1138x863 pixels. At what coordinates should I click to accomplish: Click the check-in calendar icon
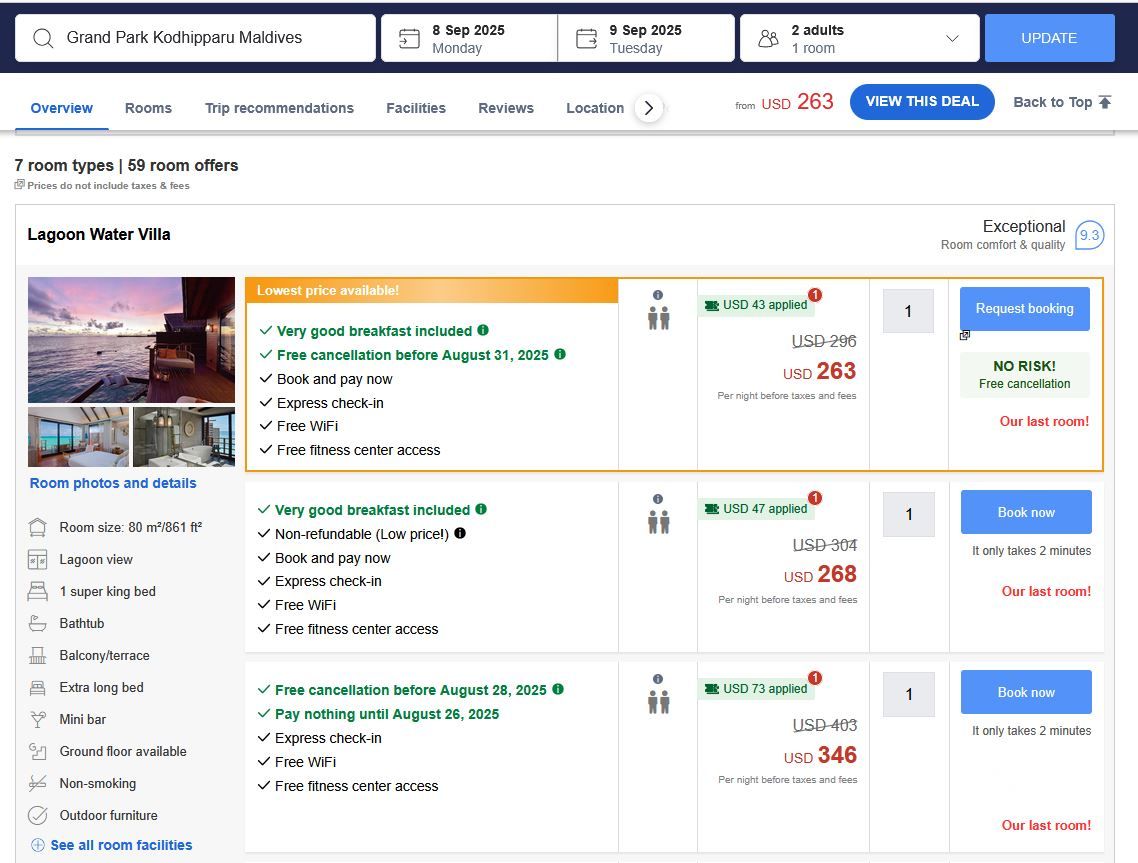pyautogui.click(x=409, y=38)
